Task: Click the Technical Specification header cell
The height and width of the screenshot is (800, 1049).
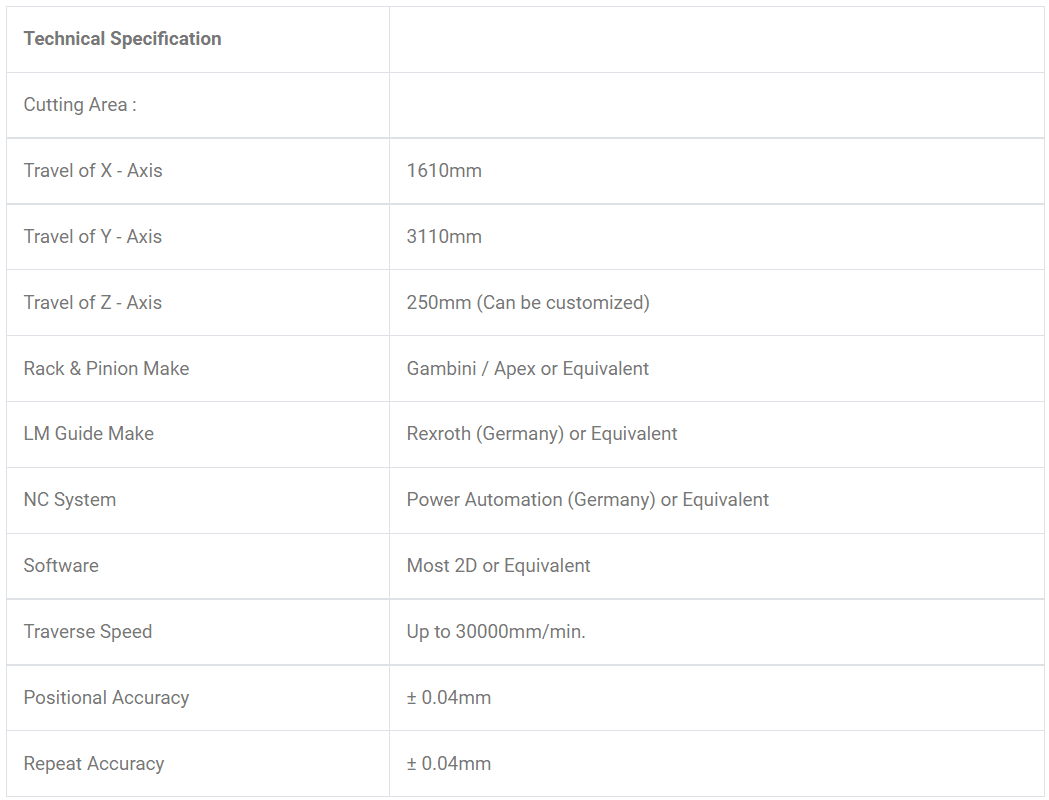Action: (x=198, y=39)
